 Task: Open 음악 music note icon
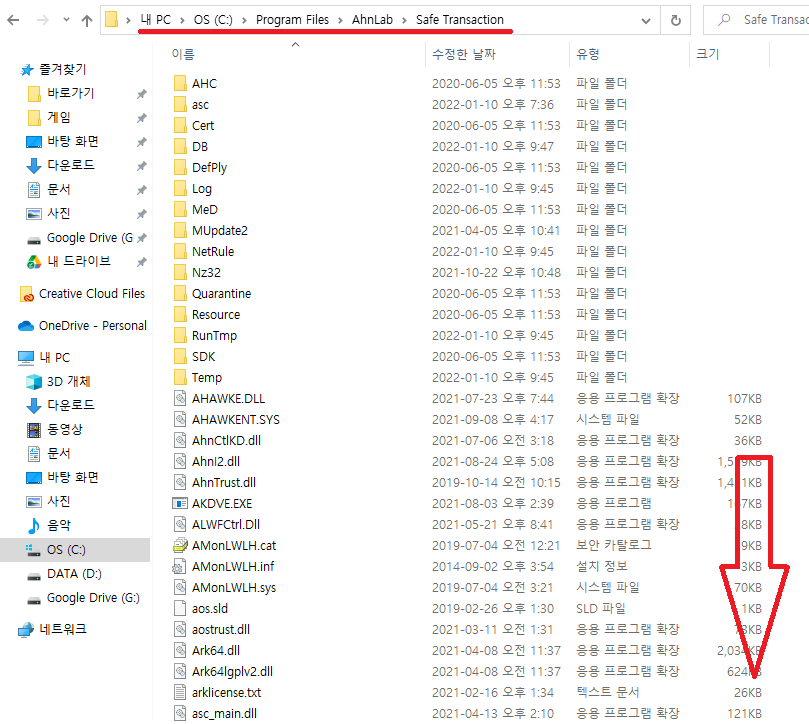[x=34, y=526]
